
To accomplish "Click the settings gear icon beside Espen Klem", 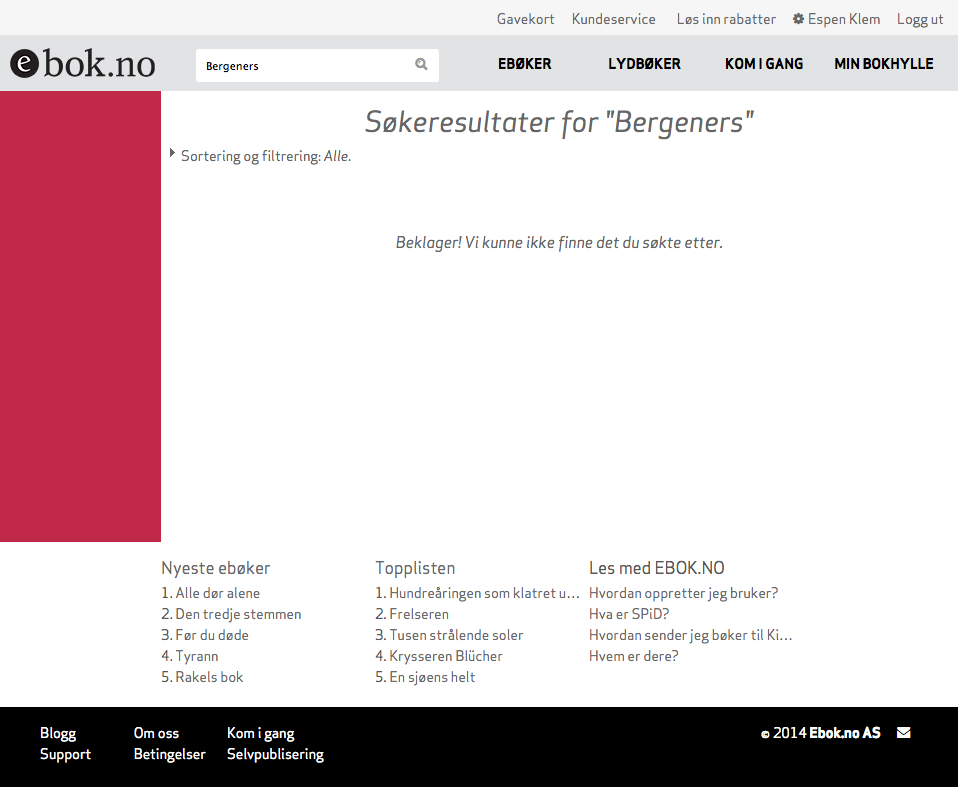I will pos(798,19).
